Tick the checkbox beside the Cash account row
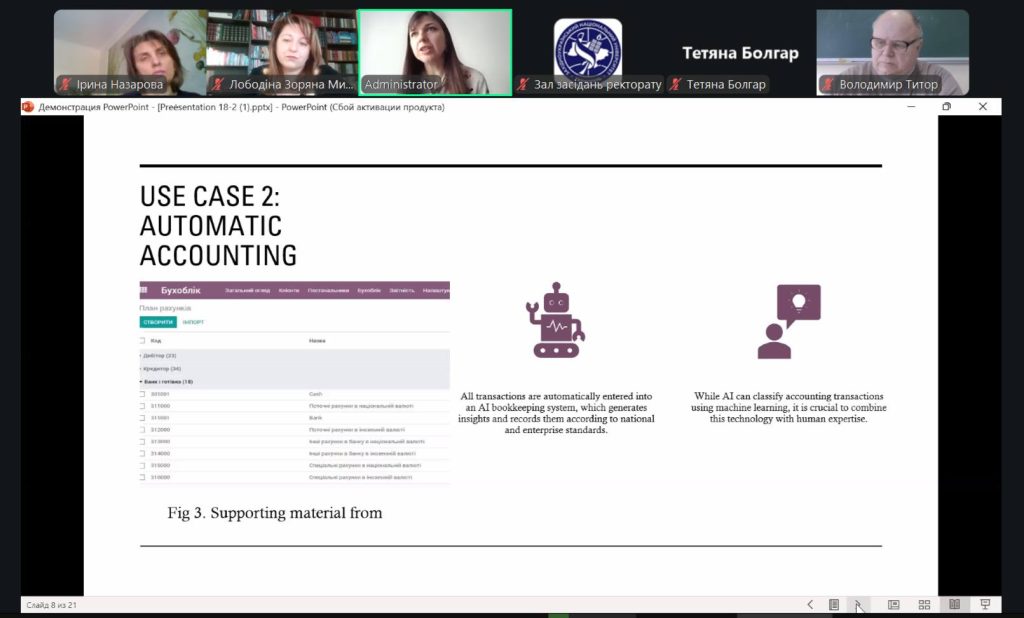 click(x=143, y=394)
